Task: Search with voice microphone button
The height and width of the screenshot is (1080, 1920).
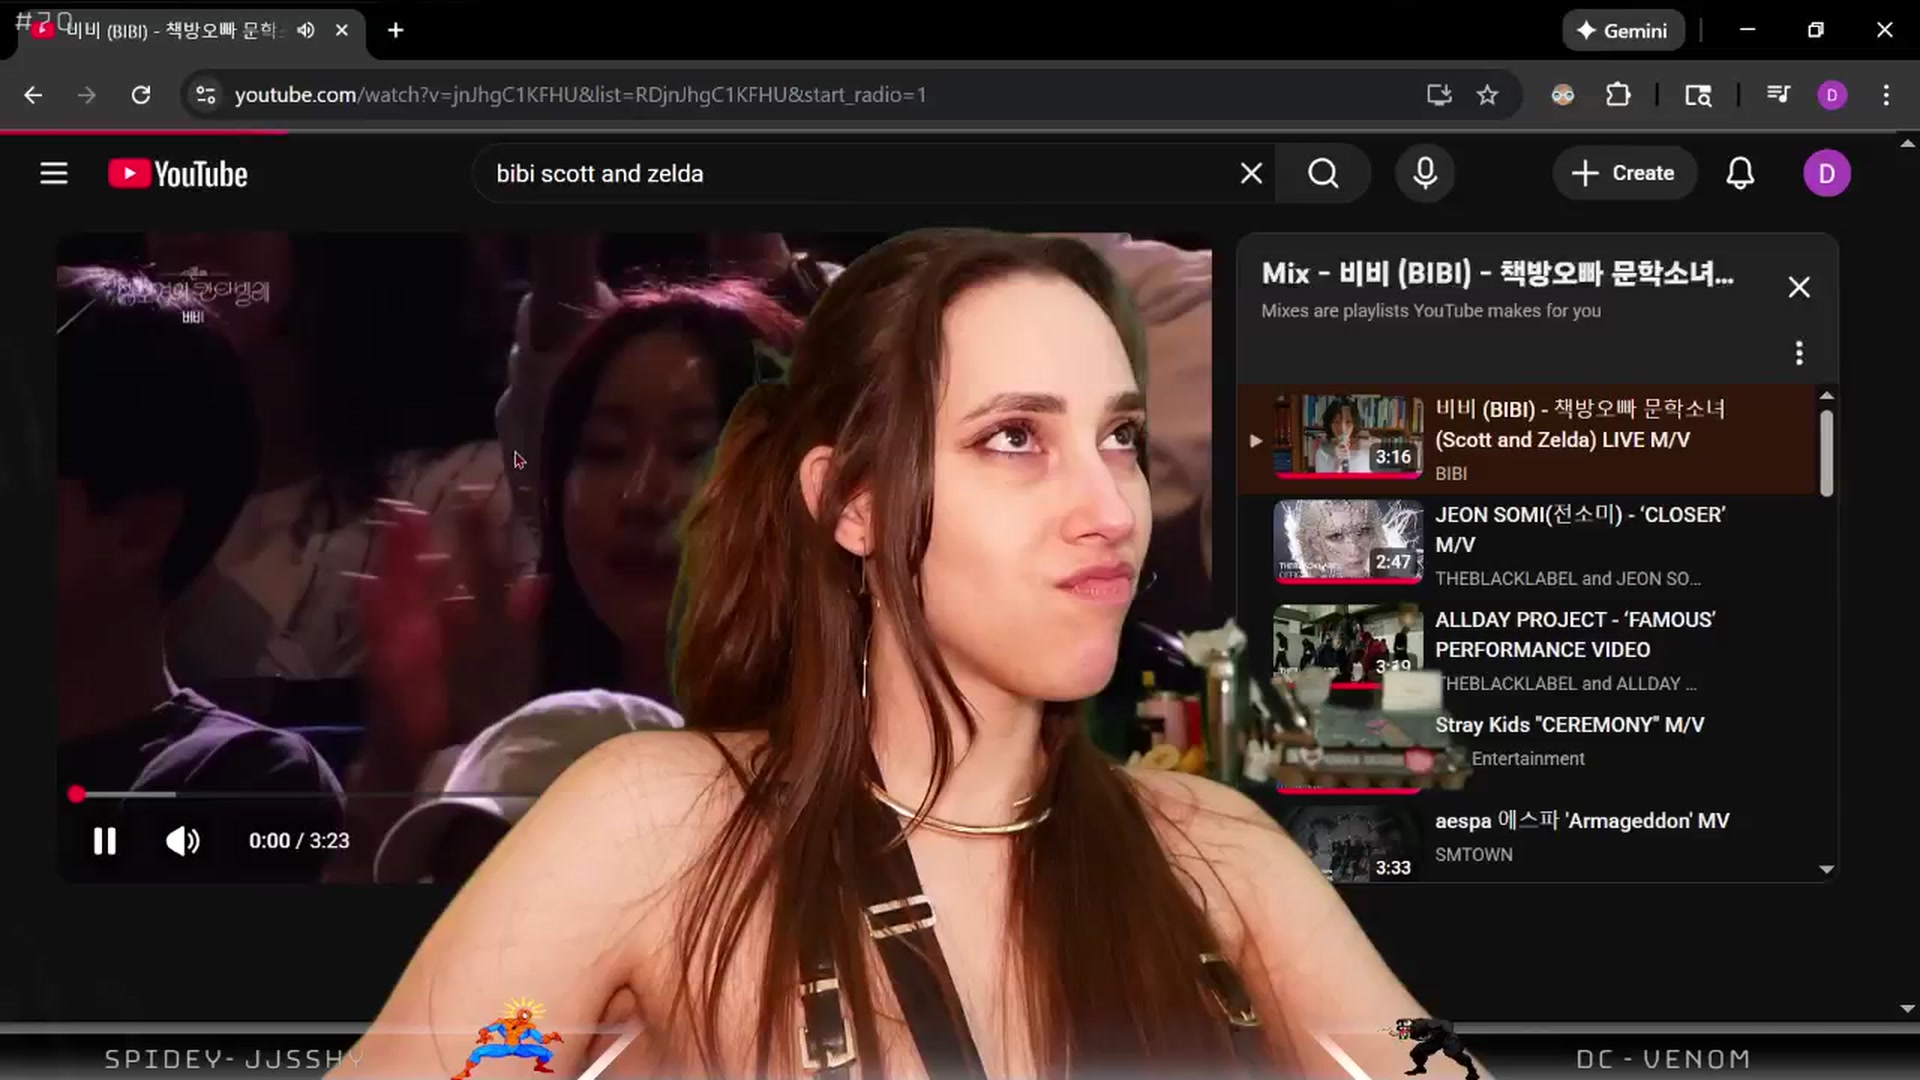Action: coord(1425,173)
